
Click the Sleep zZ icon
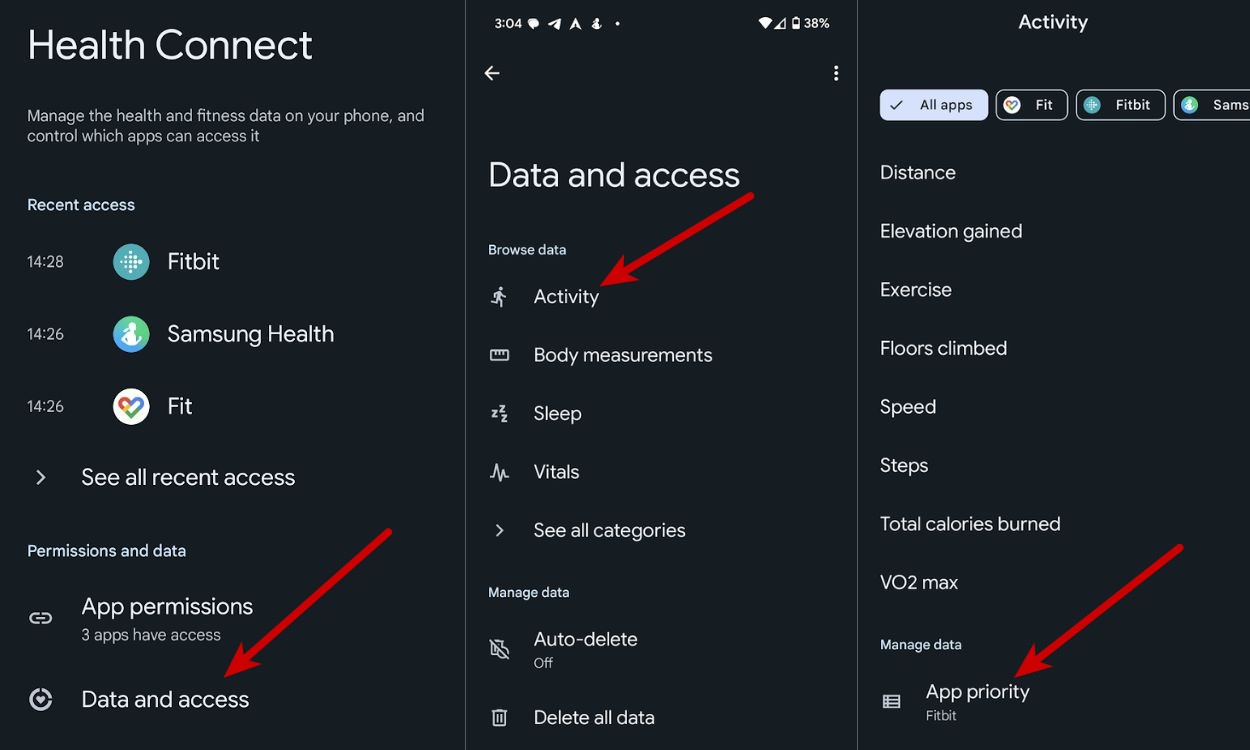point(499,413)
